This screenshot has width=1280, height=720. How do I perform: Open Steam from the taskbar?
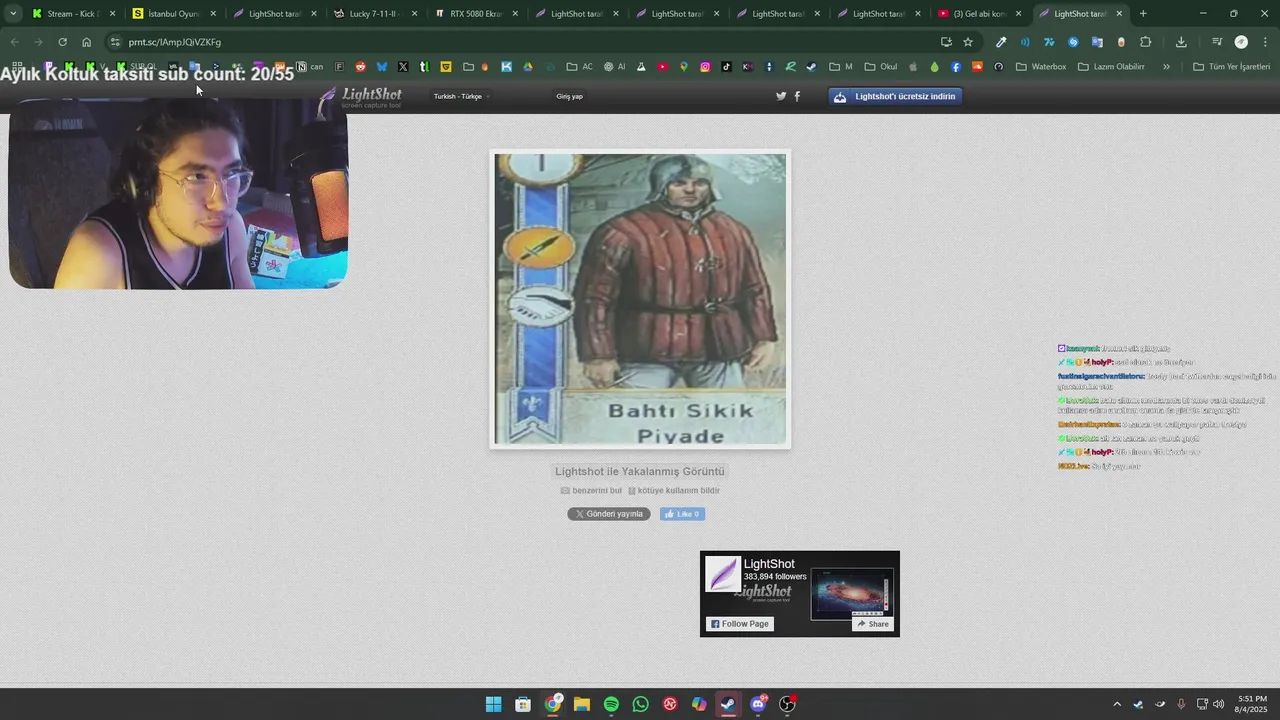tap(729, 704)
